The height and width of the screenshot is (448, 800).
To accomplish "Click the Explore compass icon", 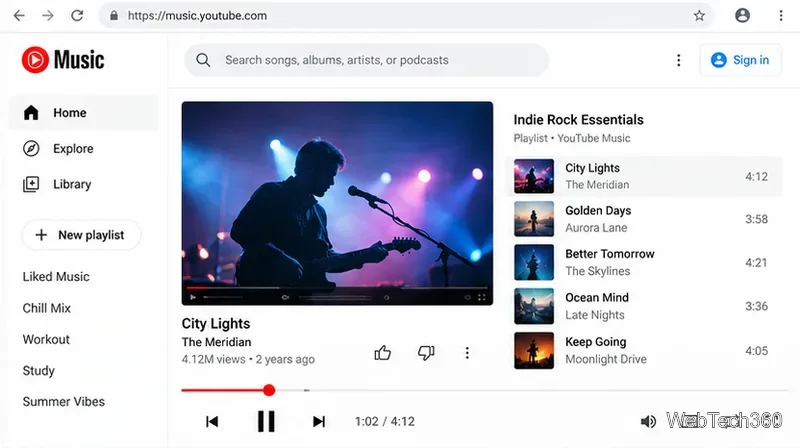I will (31, 148).
